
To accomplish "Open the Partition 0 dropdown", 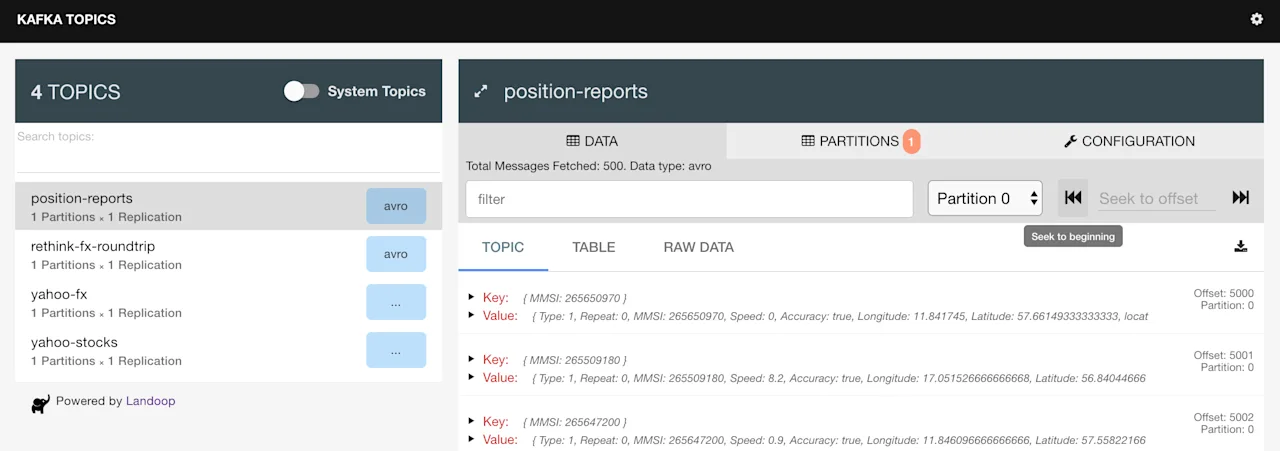I will click(985, 198).
